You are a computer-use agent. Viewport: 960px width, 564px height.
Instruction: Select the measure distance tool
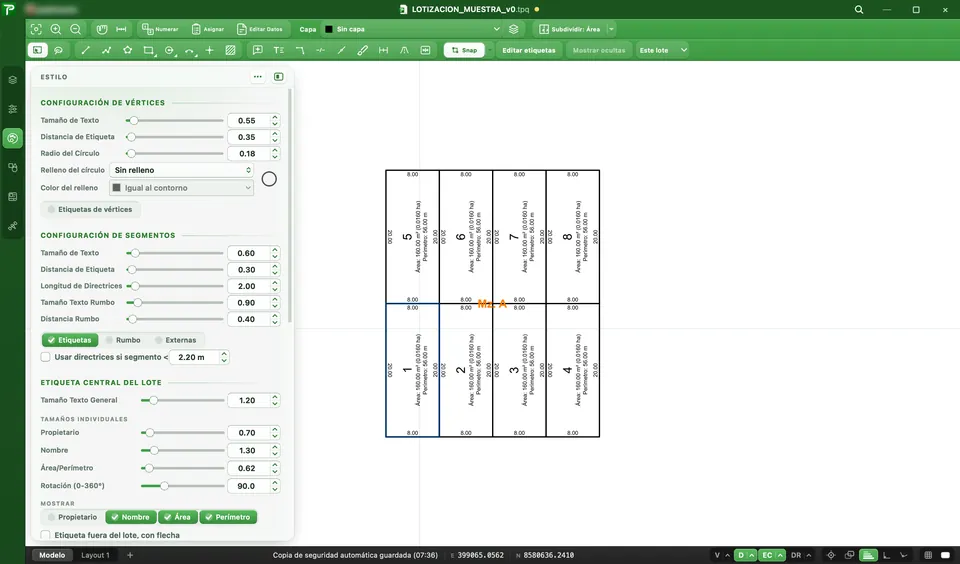[x=121, y=29]
